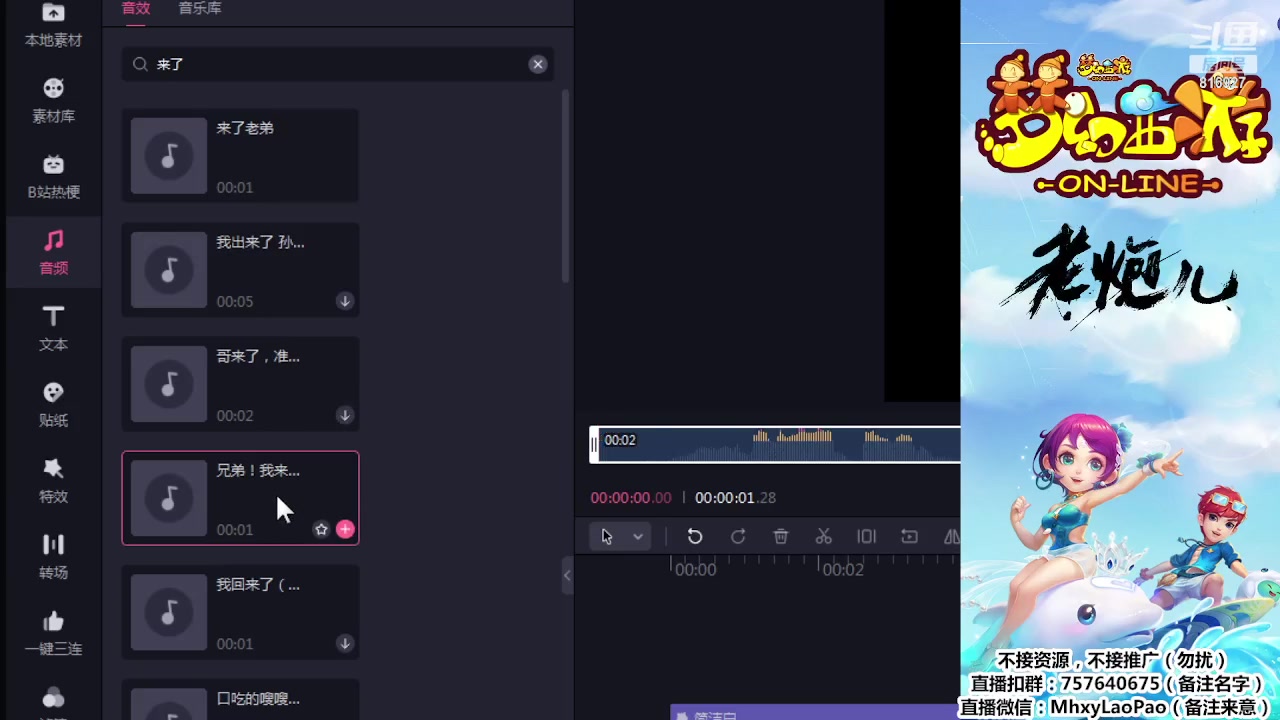Favorite the 兄弟！我来... sound effect

pos(321,529)
